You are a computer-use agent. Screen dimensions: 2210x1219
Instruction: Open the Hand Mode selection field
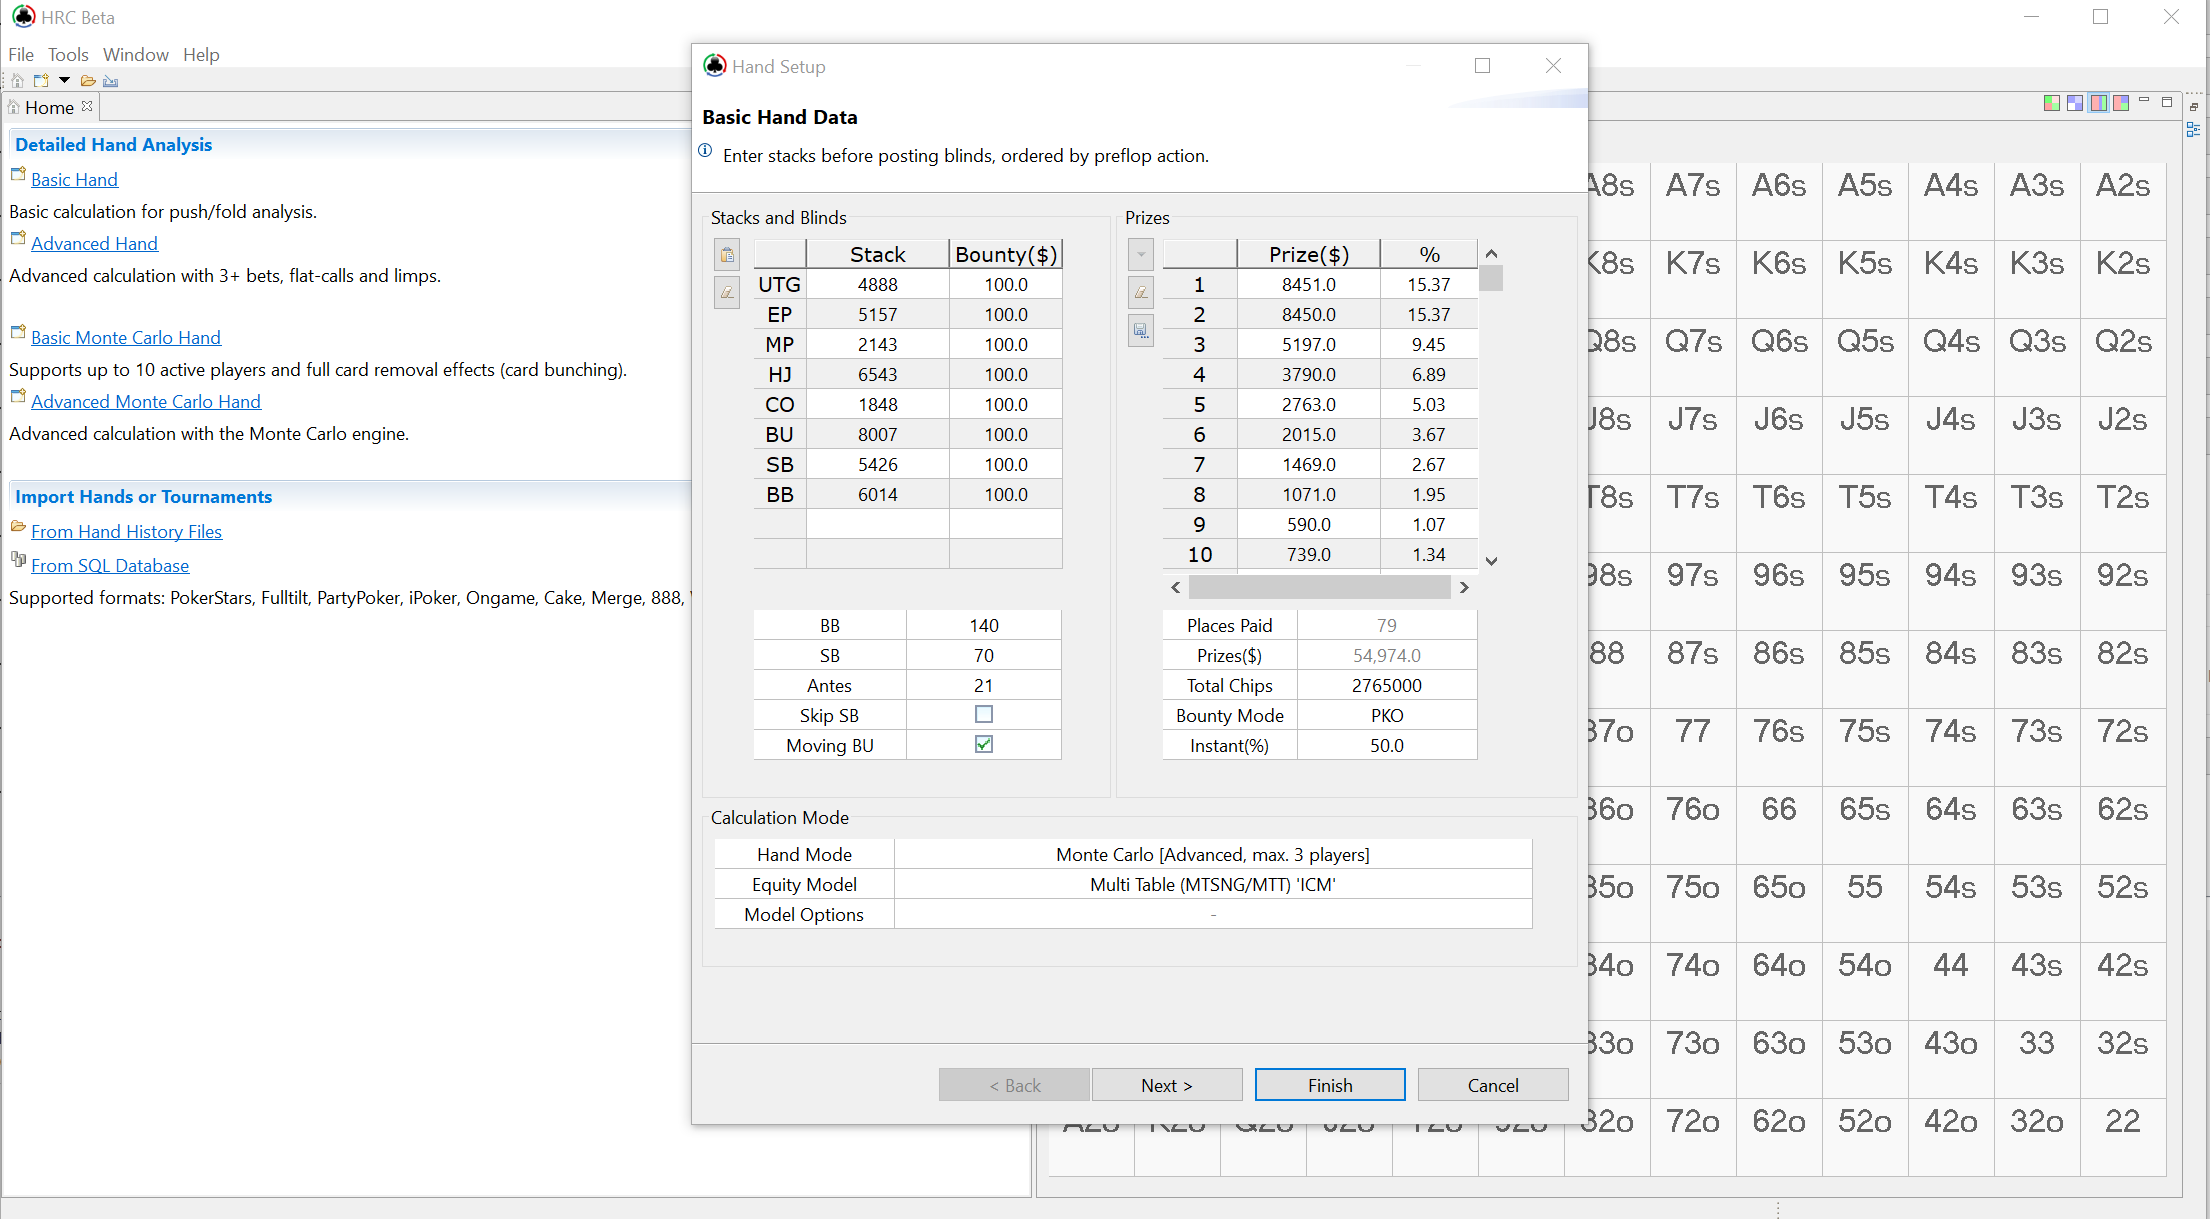tap(1212, 854)
